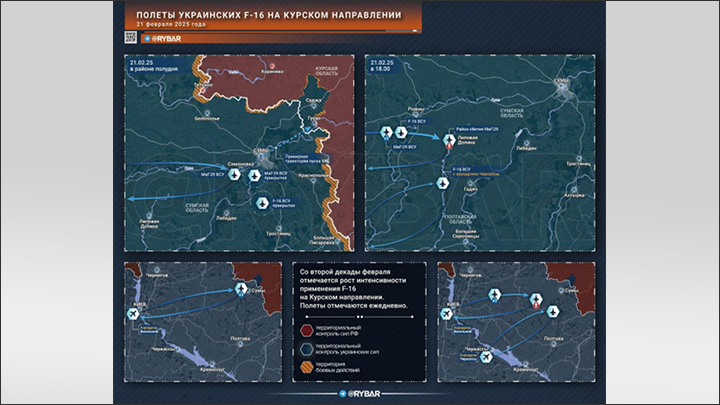Image resolution: width=720 pixels, height=405 pixels.
Task: Click the QR code beside the @RYBAR header
Action: tap(130, 38)
